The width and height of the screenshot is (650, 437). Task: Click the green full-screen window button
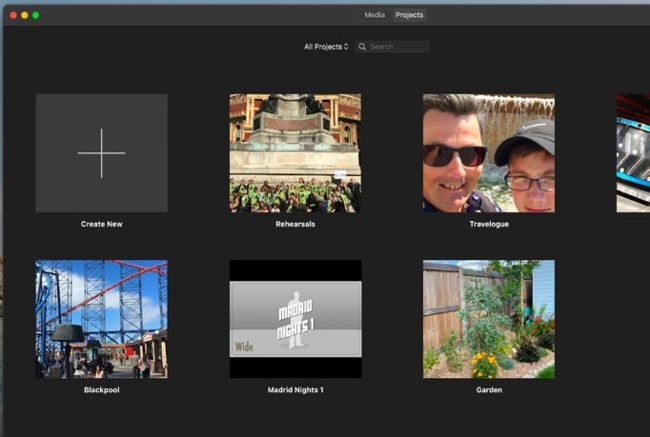(x=36, y=15)
